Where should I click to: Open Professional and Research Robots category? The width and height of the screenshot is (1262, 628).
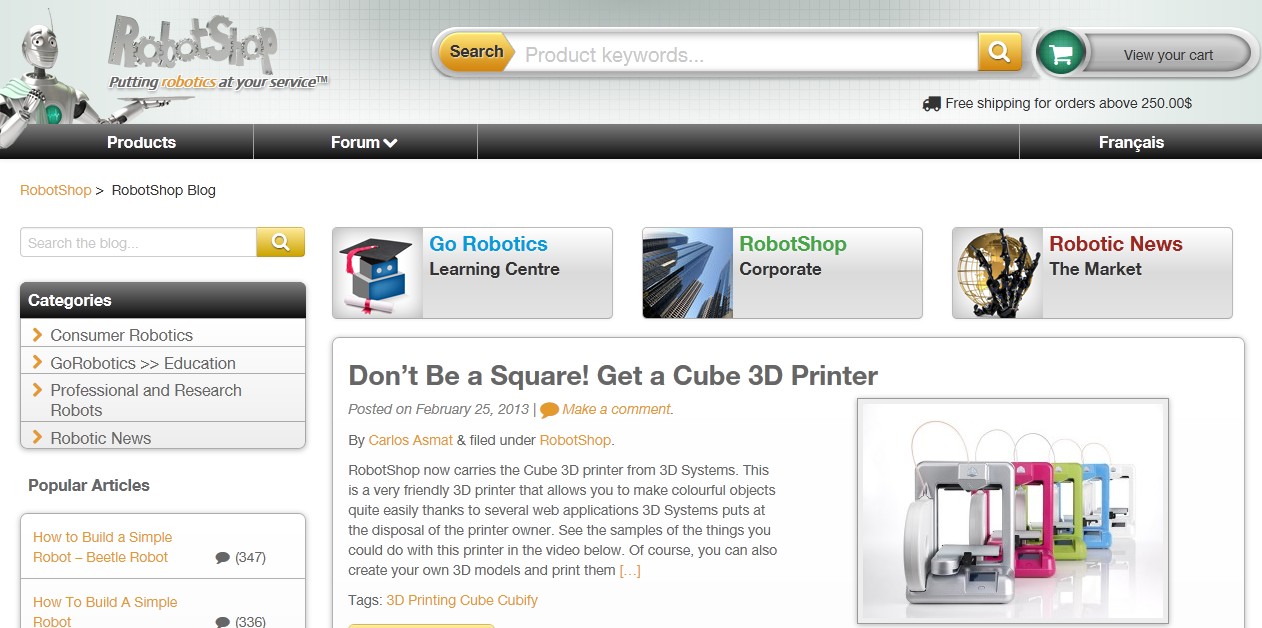146,400
